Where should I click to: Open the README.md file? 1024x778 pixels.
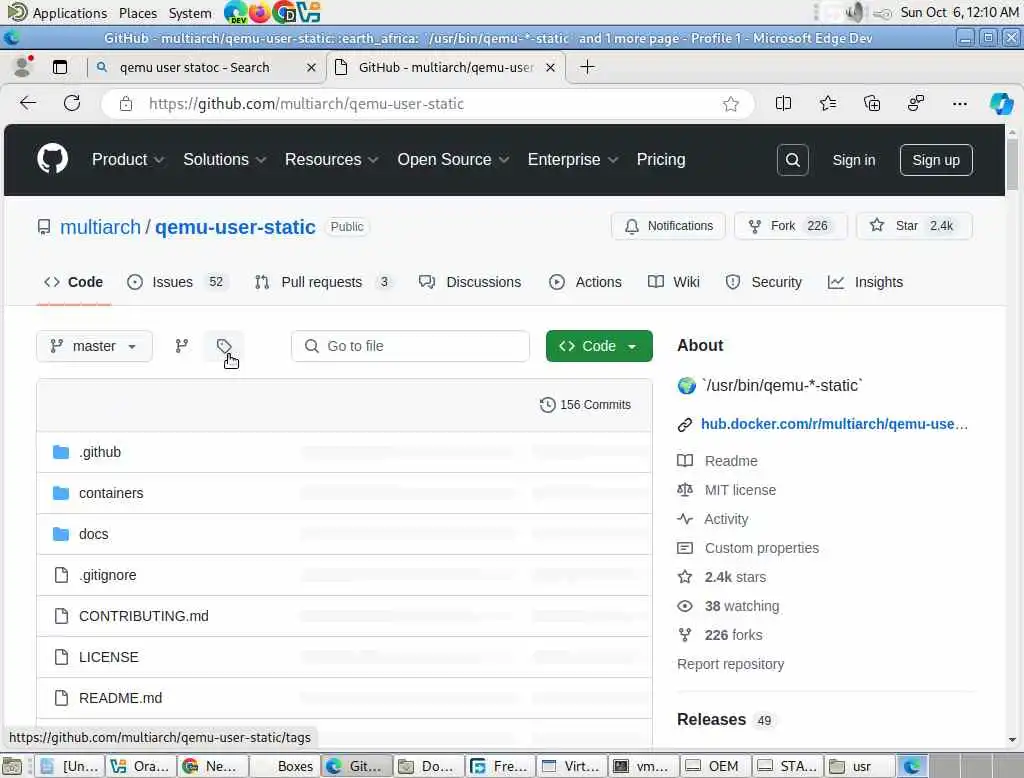120,698
